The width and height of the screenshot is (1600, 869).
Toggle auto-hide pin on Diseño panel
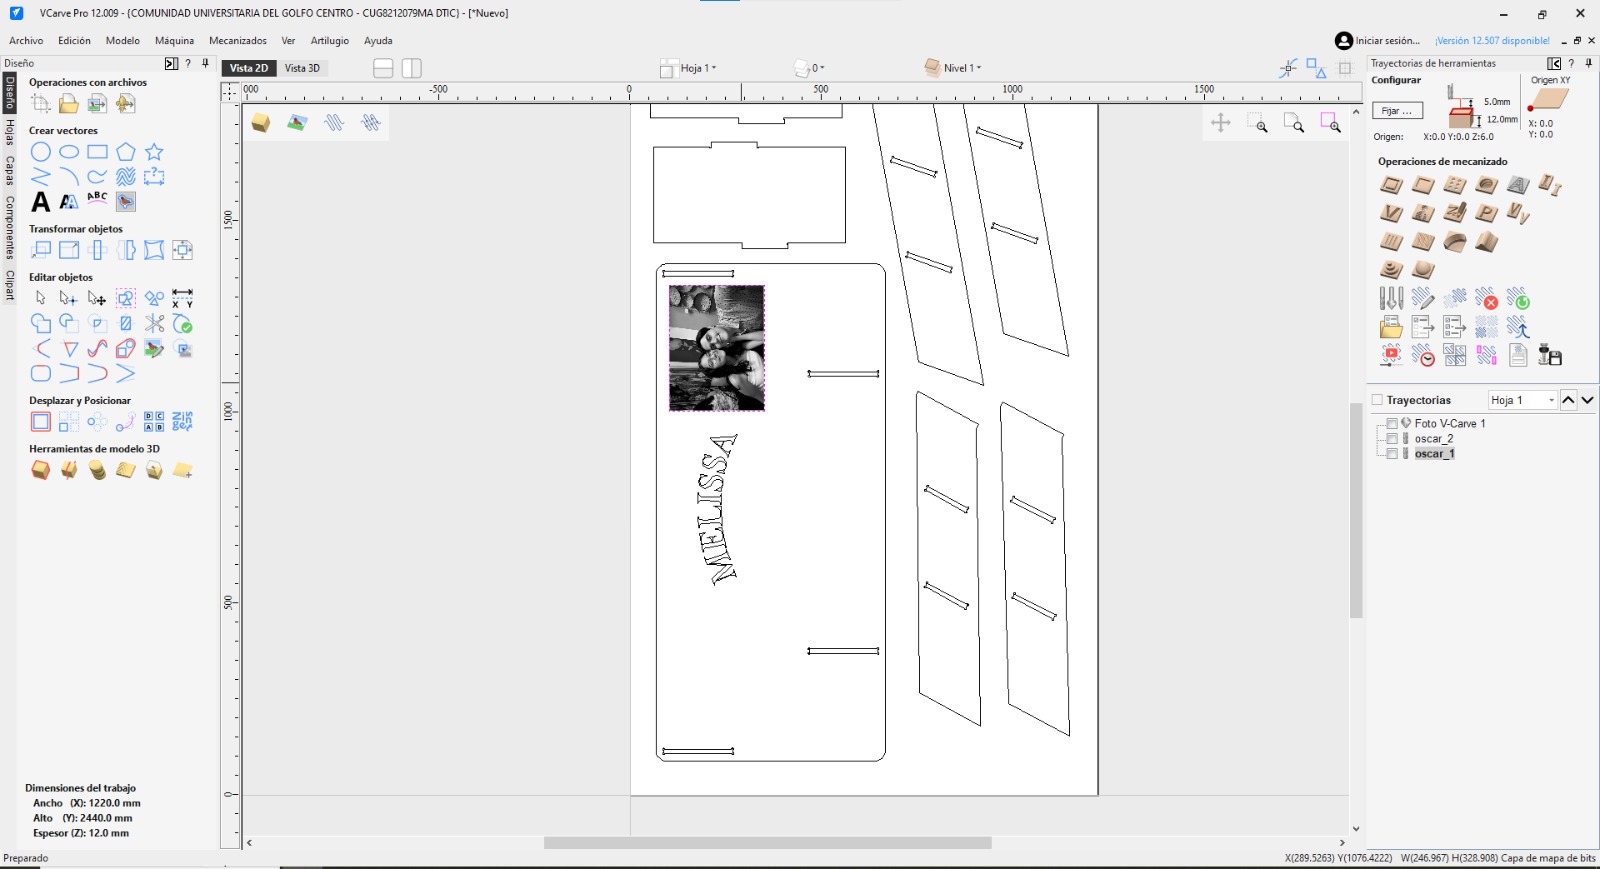pos(205,63)
